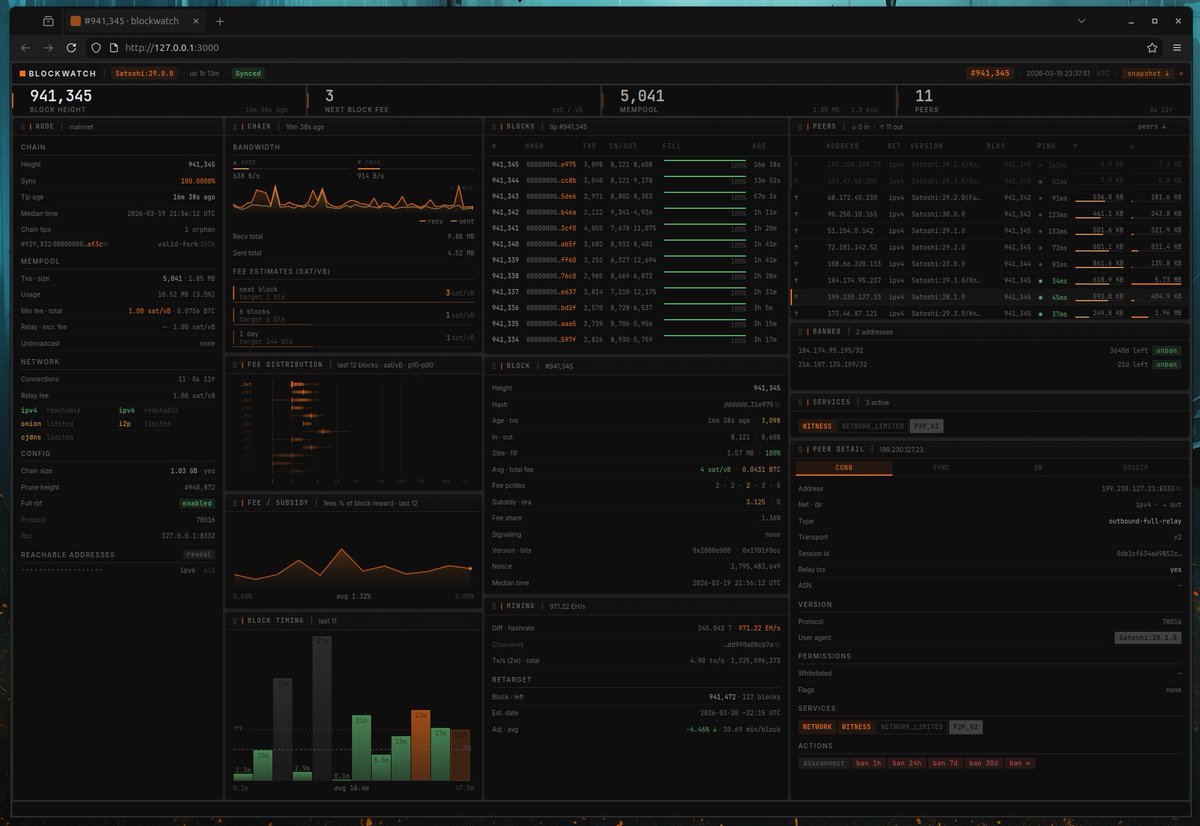Click the Full rbf enabled badge
1200x826 pixels.
[x=197, y=503]
